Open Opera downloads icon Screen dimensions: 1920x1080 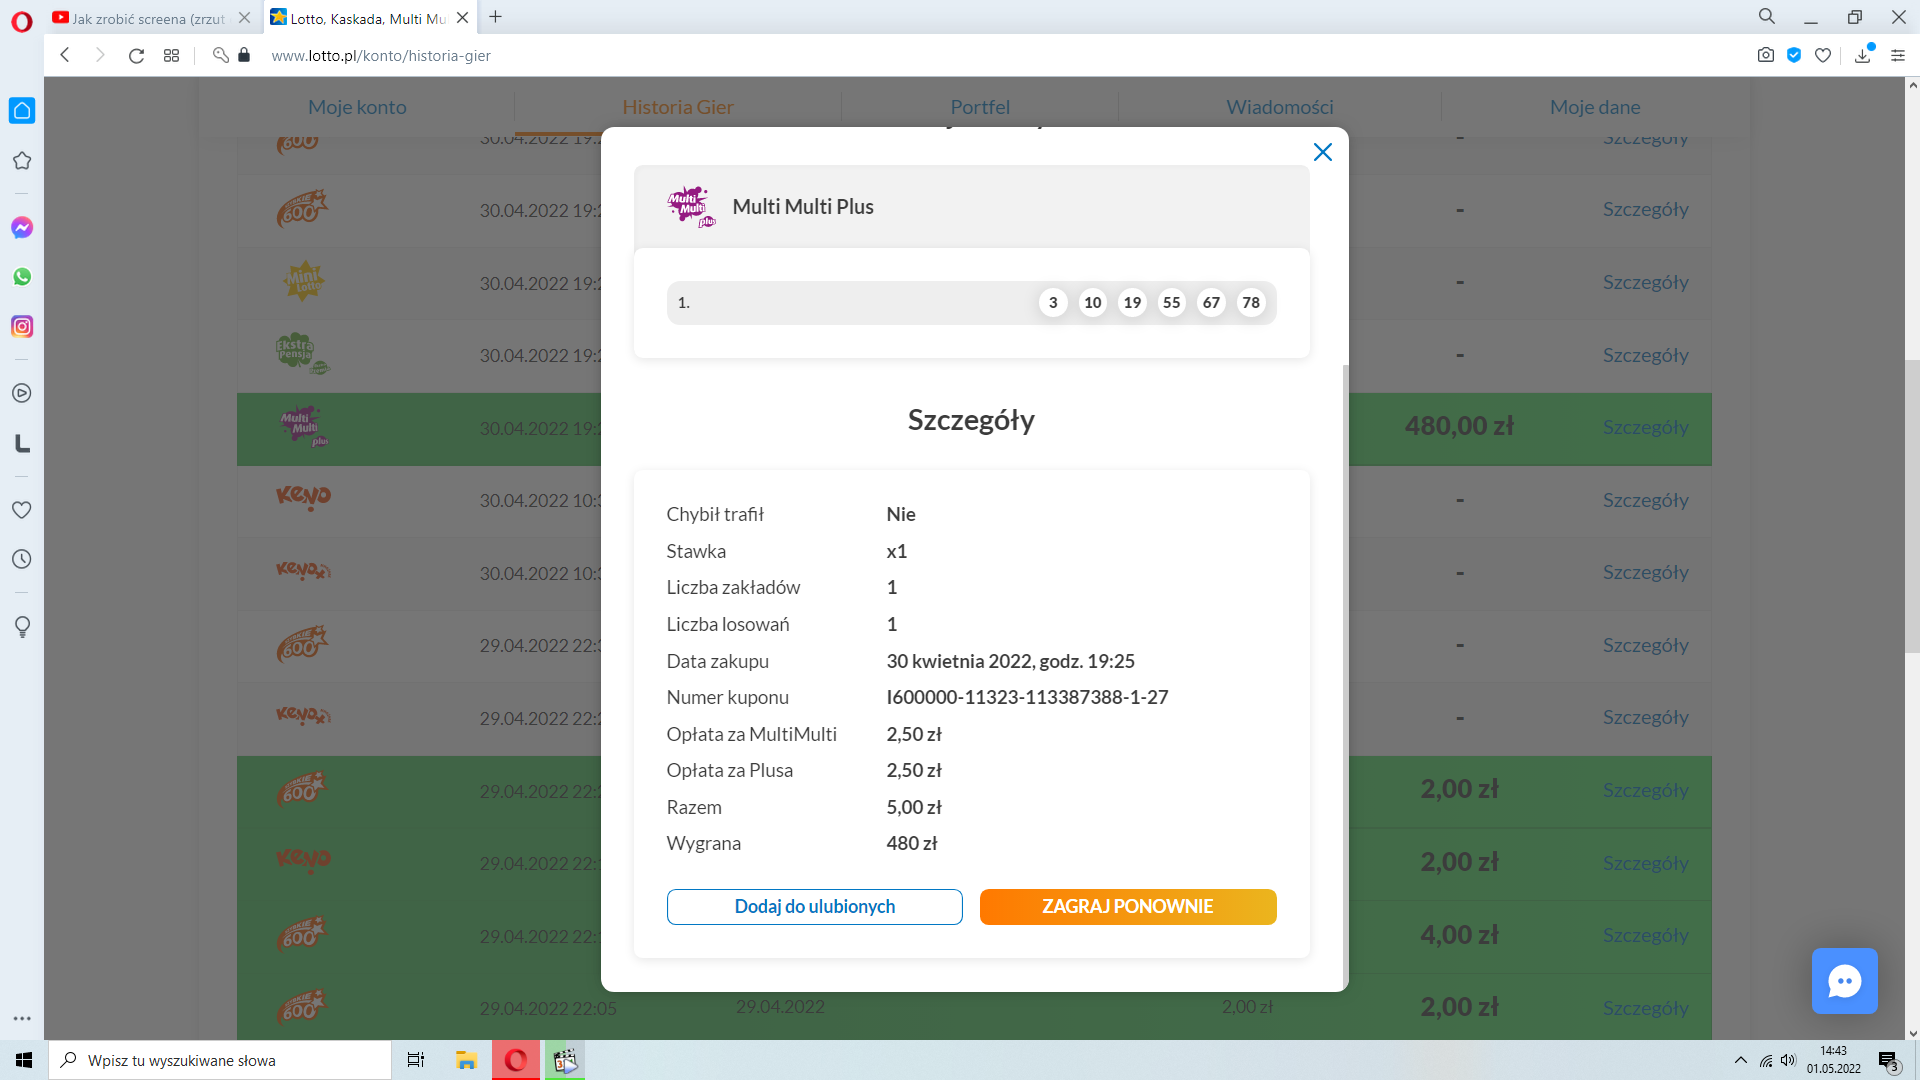tap(1862, 55)
